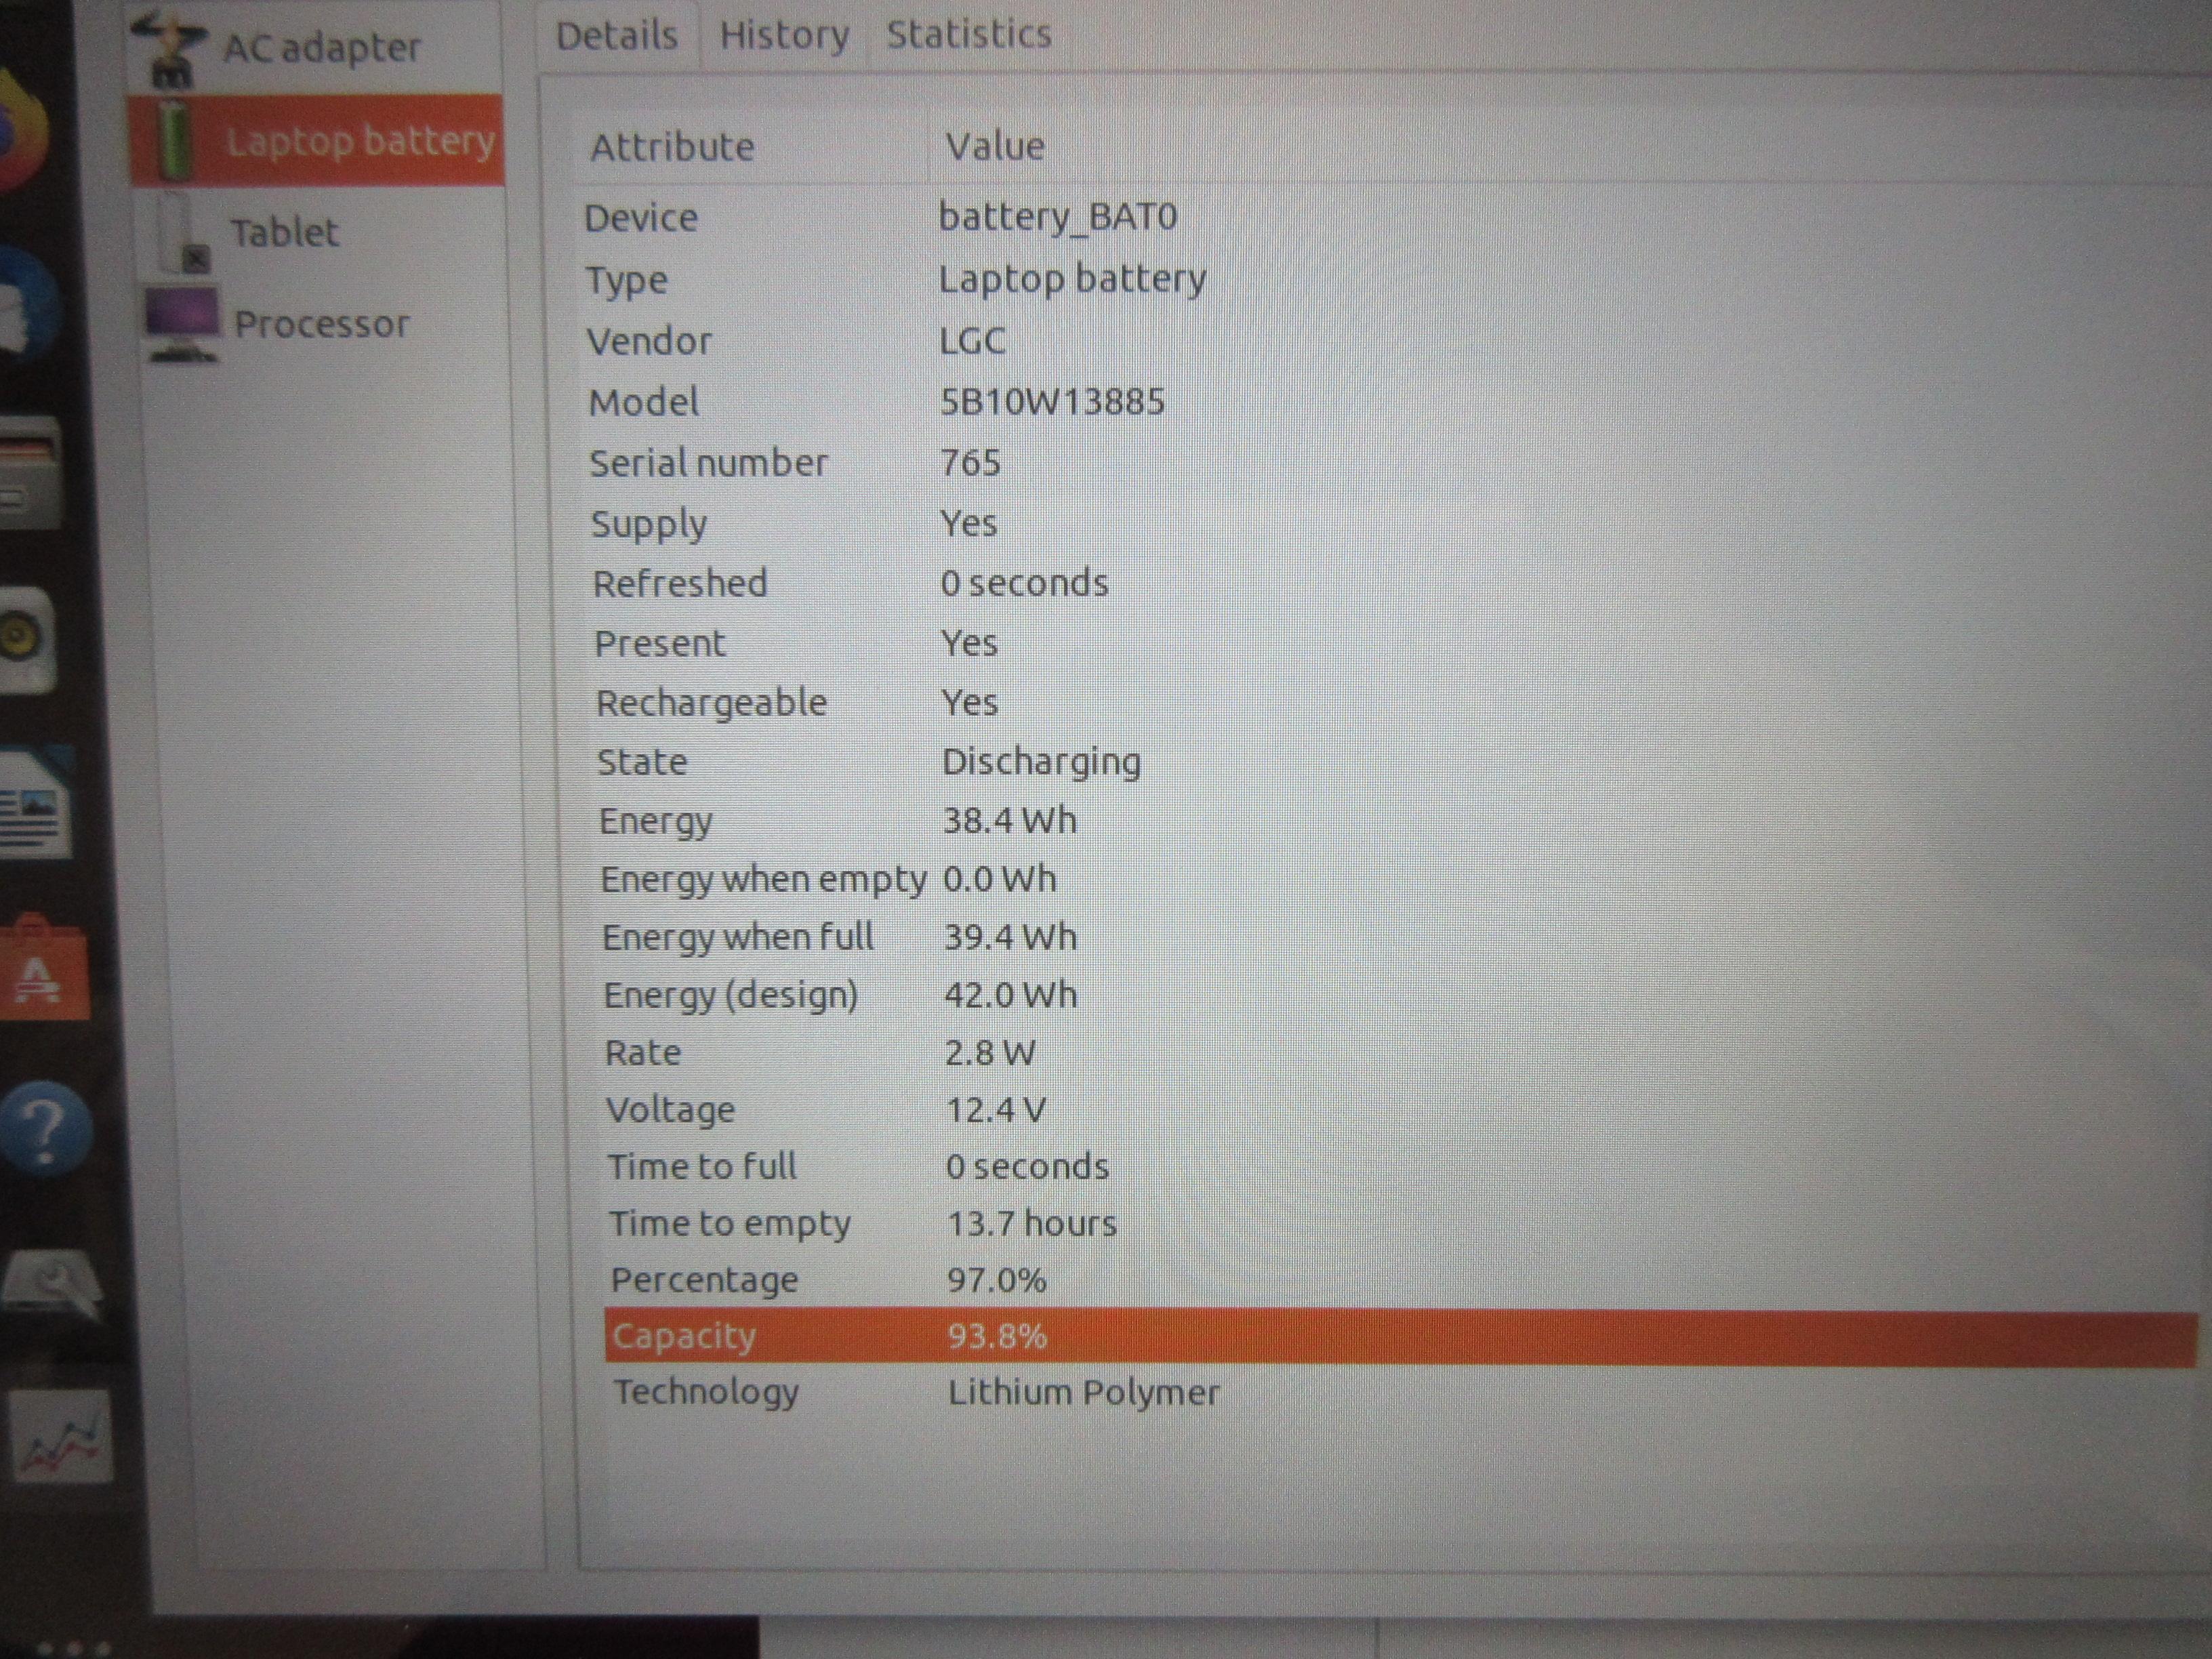Select the Serial number row
2212x1659 pixels.
[x=1390, y=463]
